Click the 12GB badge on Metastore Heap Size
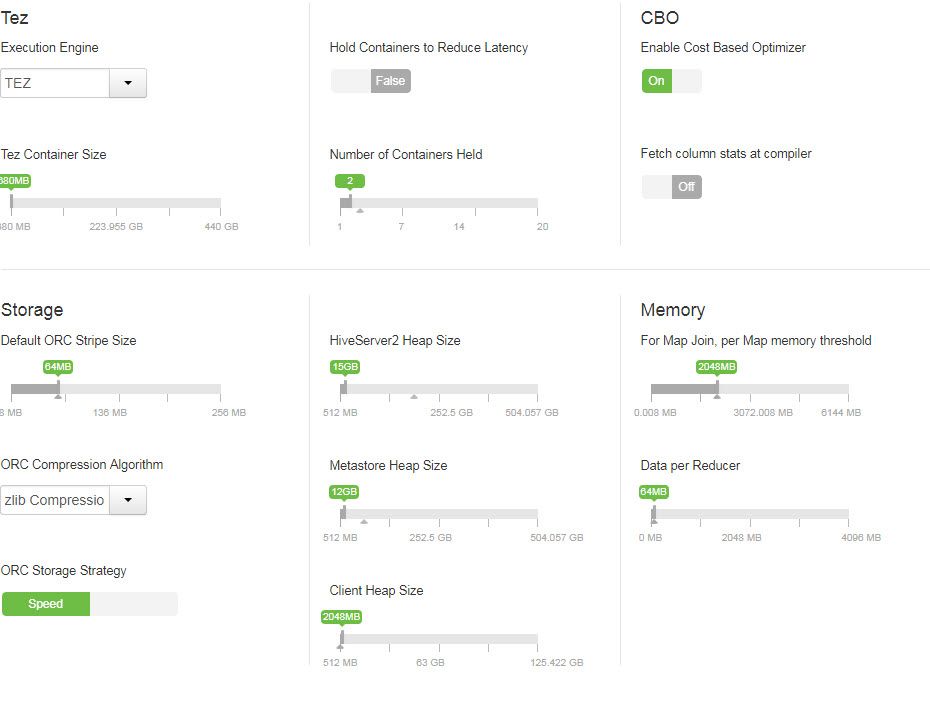 click(343, 492)
